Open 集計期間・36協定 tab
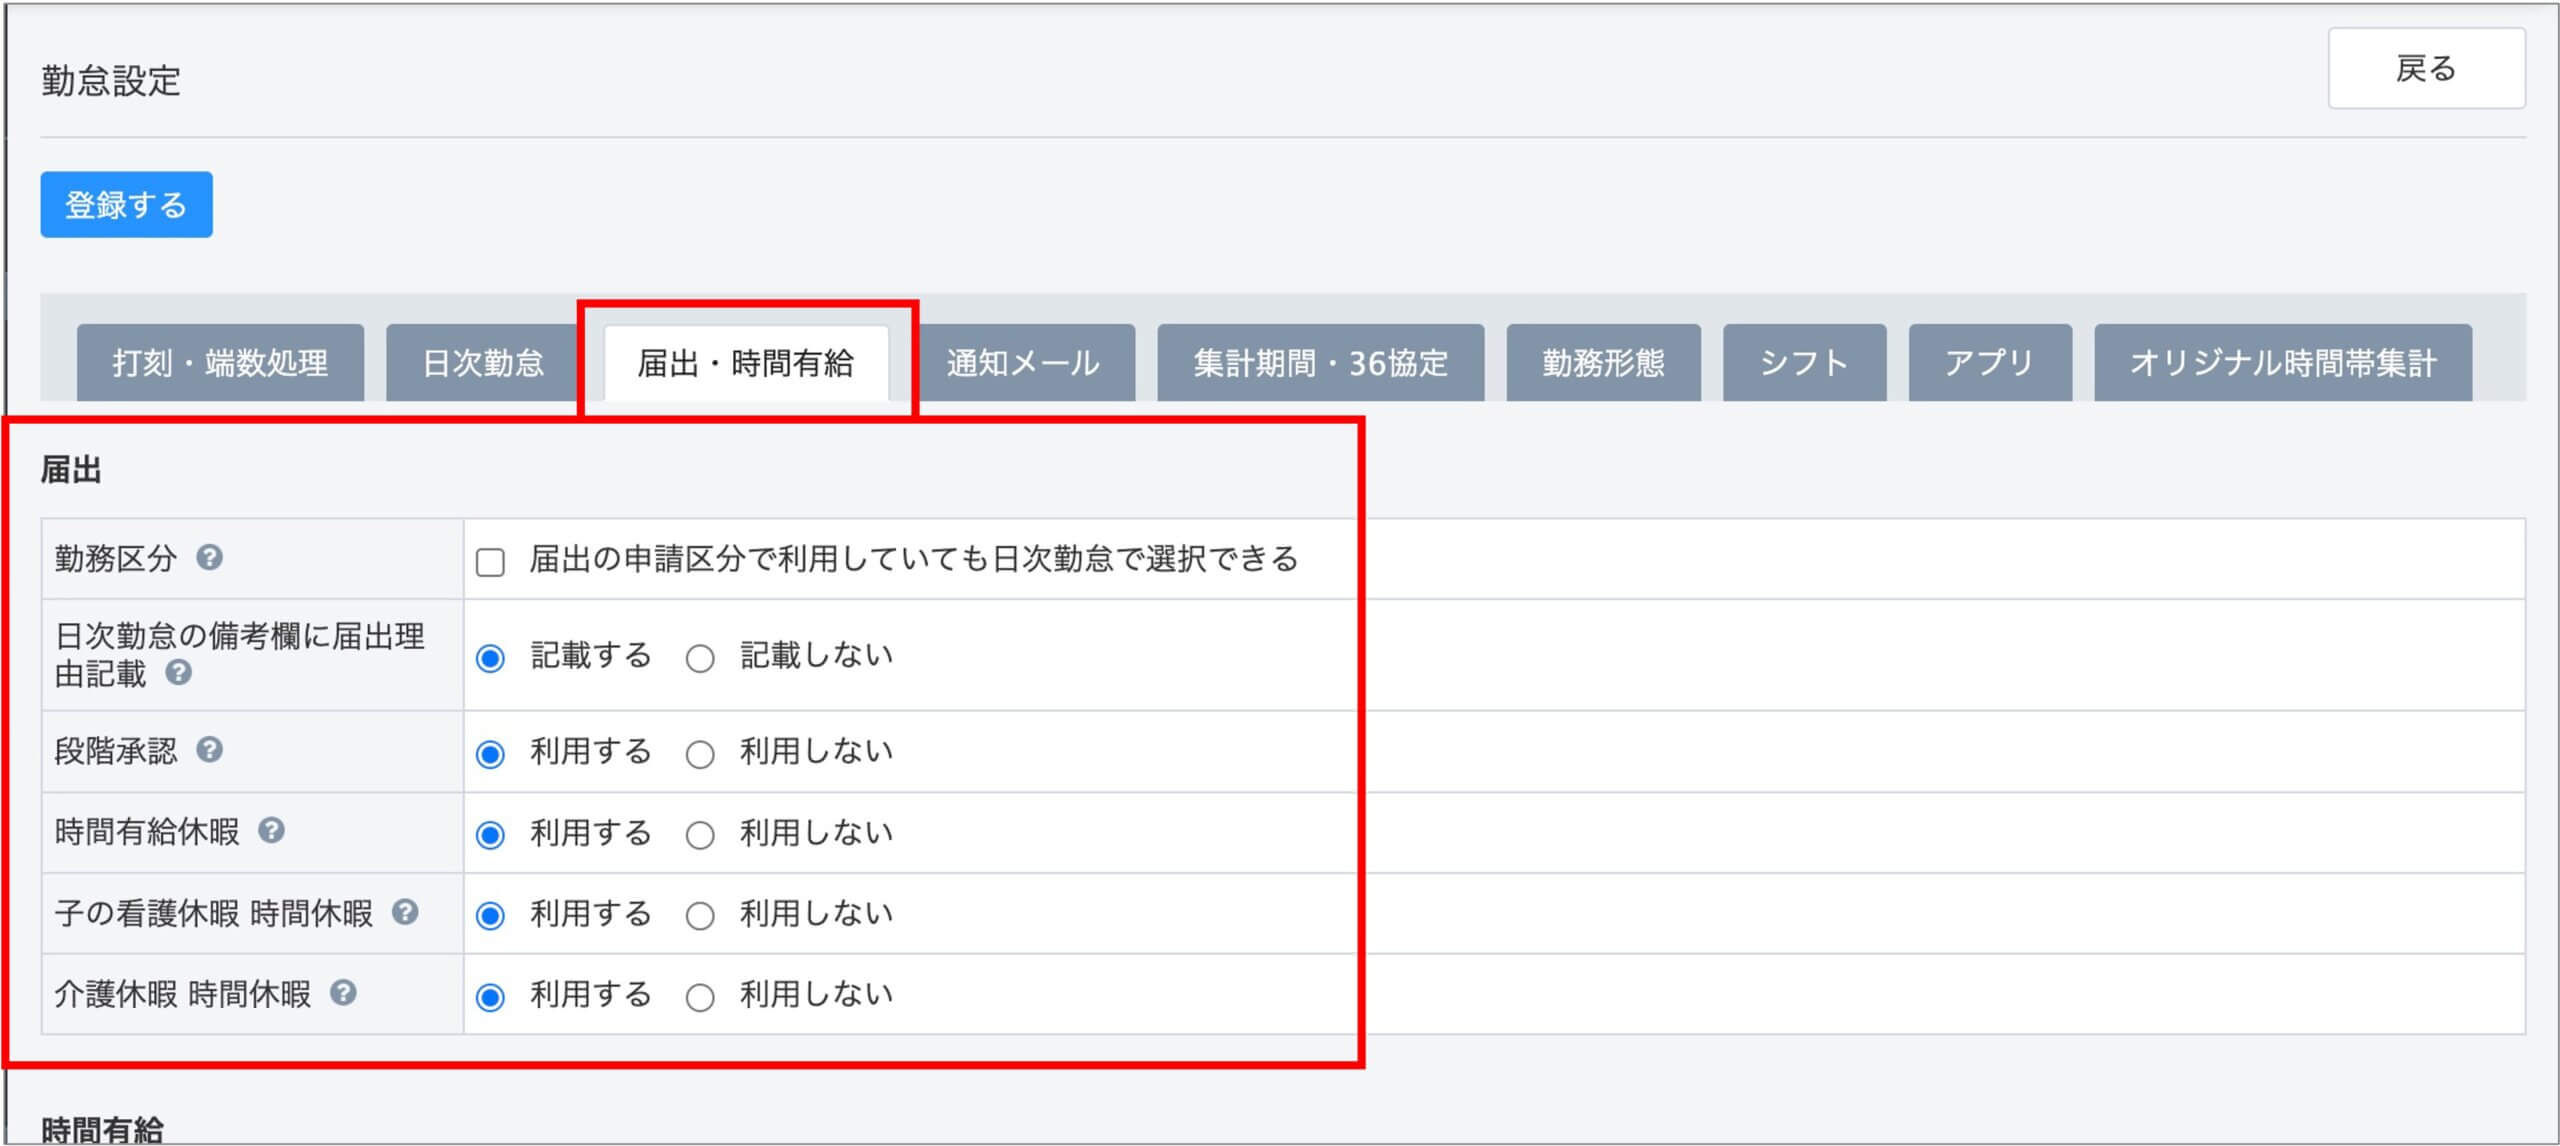 pyautogui.click(x=1320, y=363)
